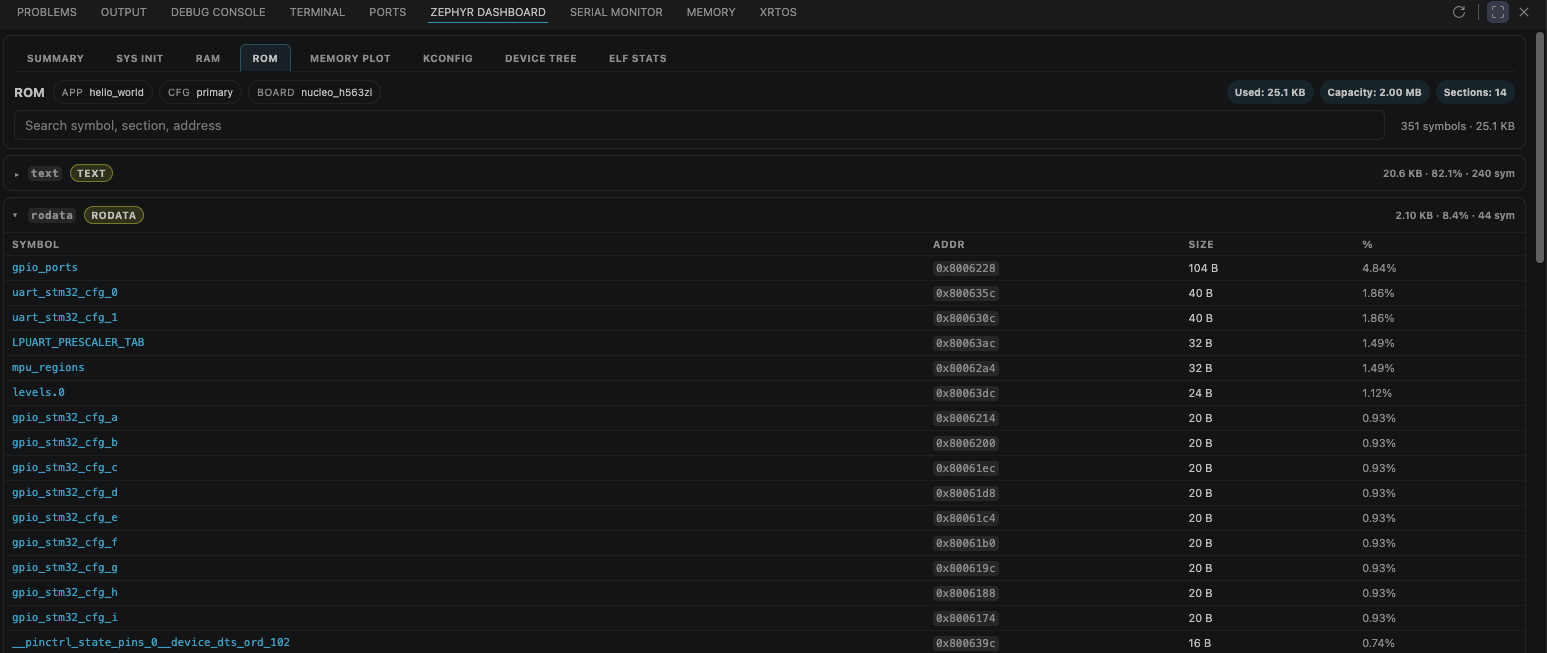Sort by SYMBOL column header
This screenshot has height=653, width=1547.
point(36,244)
